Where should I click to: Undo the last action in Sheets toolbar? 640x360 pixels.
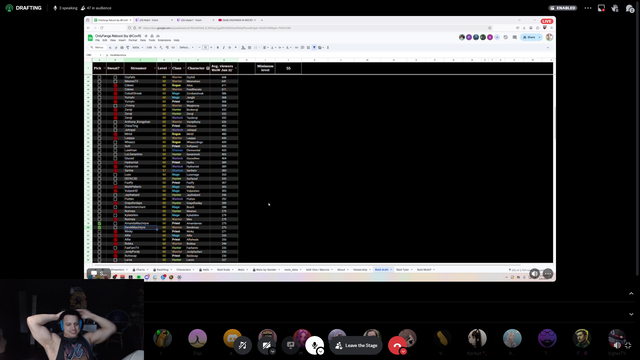coord(110,47)
